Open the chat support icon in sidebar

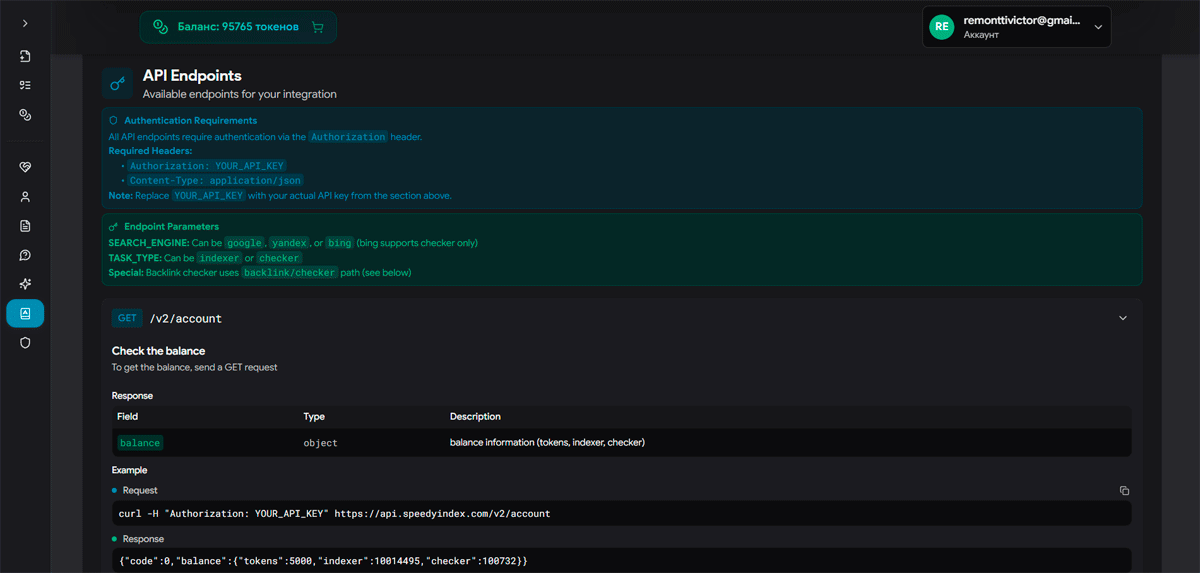click(x=25, y=255)
